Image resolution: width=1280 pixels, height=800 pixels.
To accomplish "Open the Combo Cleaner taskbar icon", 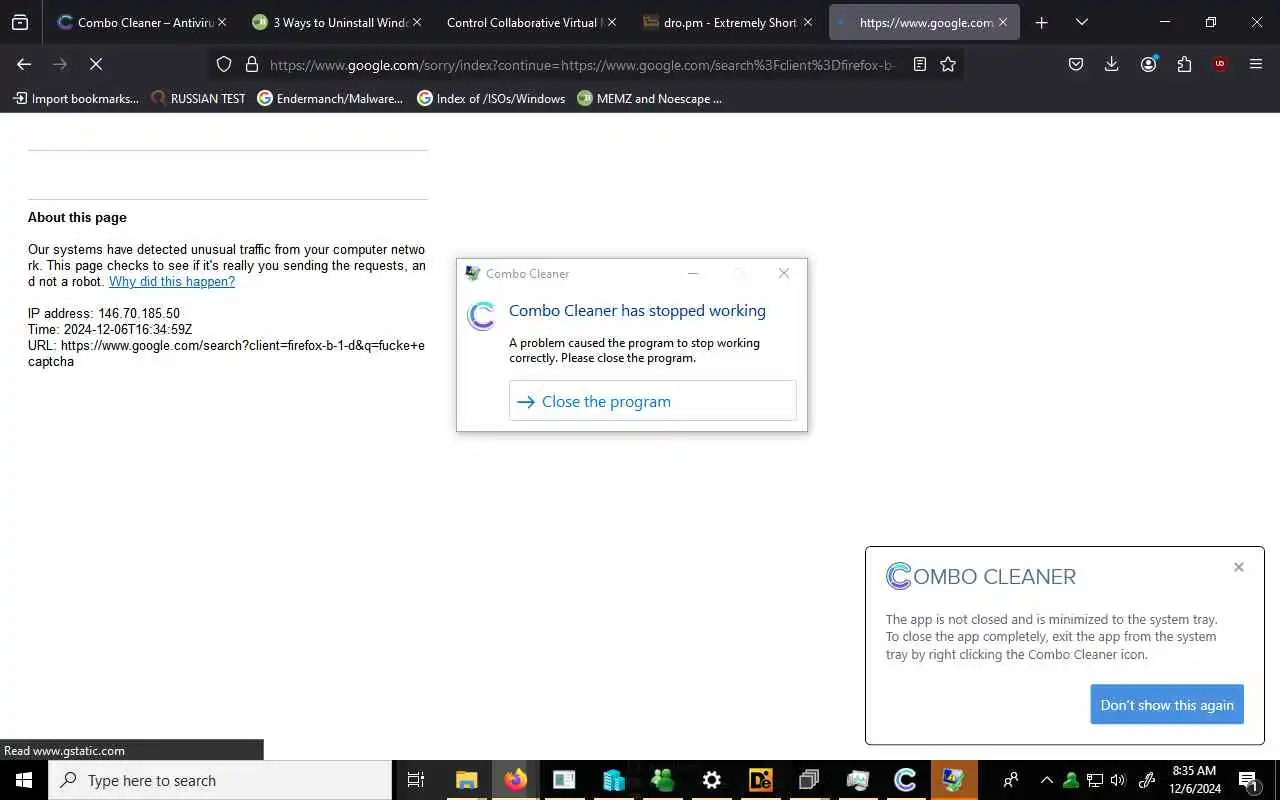I will pos(906,780).
